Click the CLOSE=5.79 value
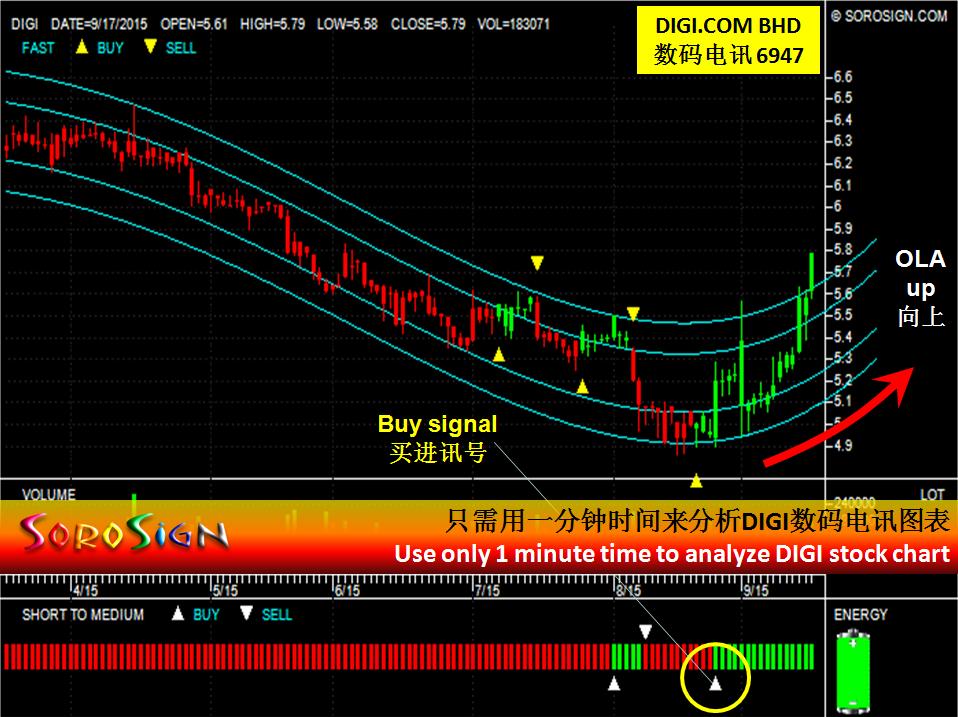The width and height of the screenshot is (958, 717). 428,24
